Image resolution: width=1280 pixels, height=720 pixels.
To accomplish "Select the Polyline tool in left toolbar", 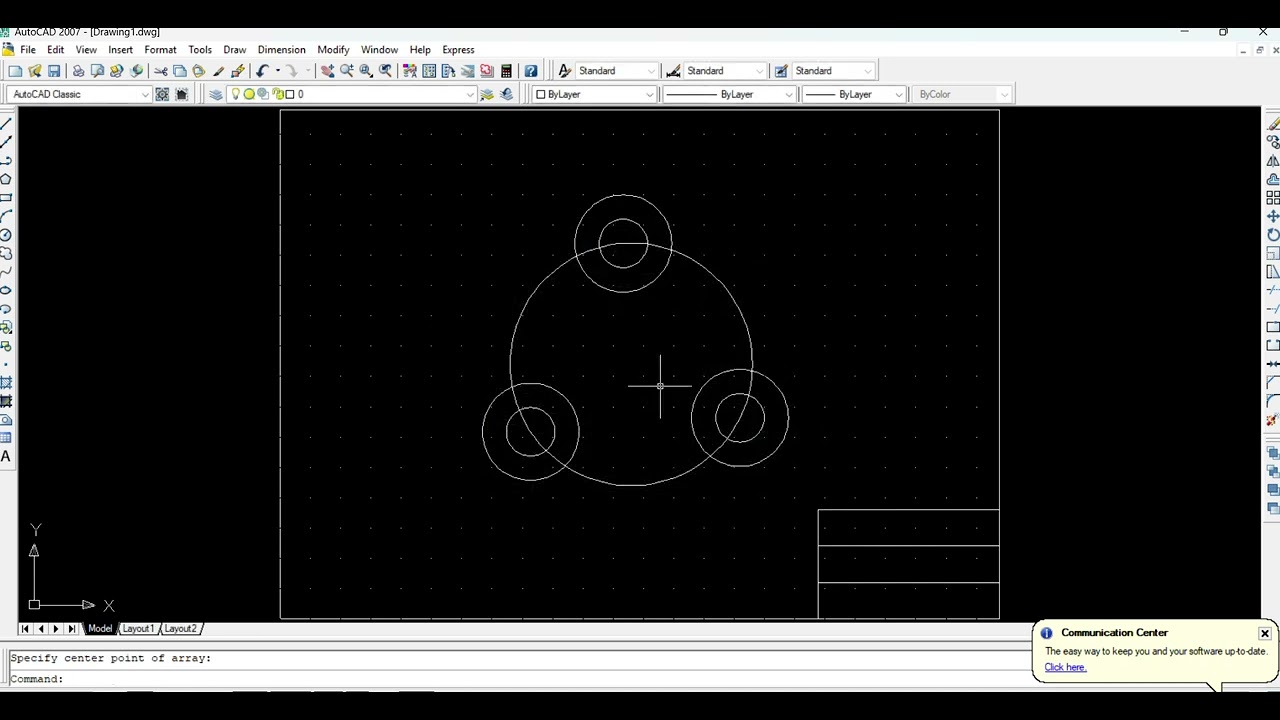I will point(6,161).
